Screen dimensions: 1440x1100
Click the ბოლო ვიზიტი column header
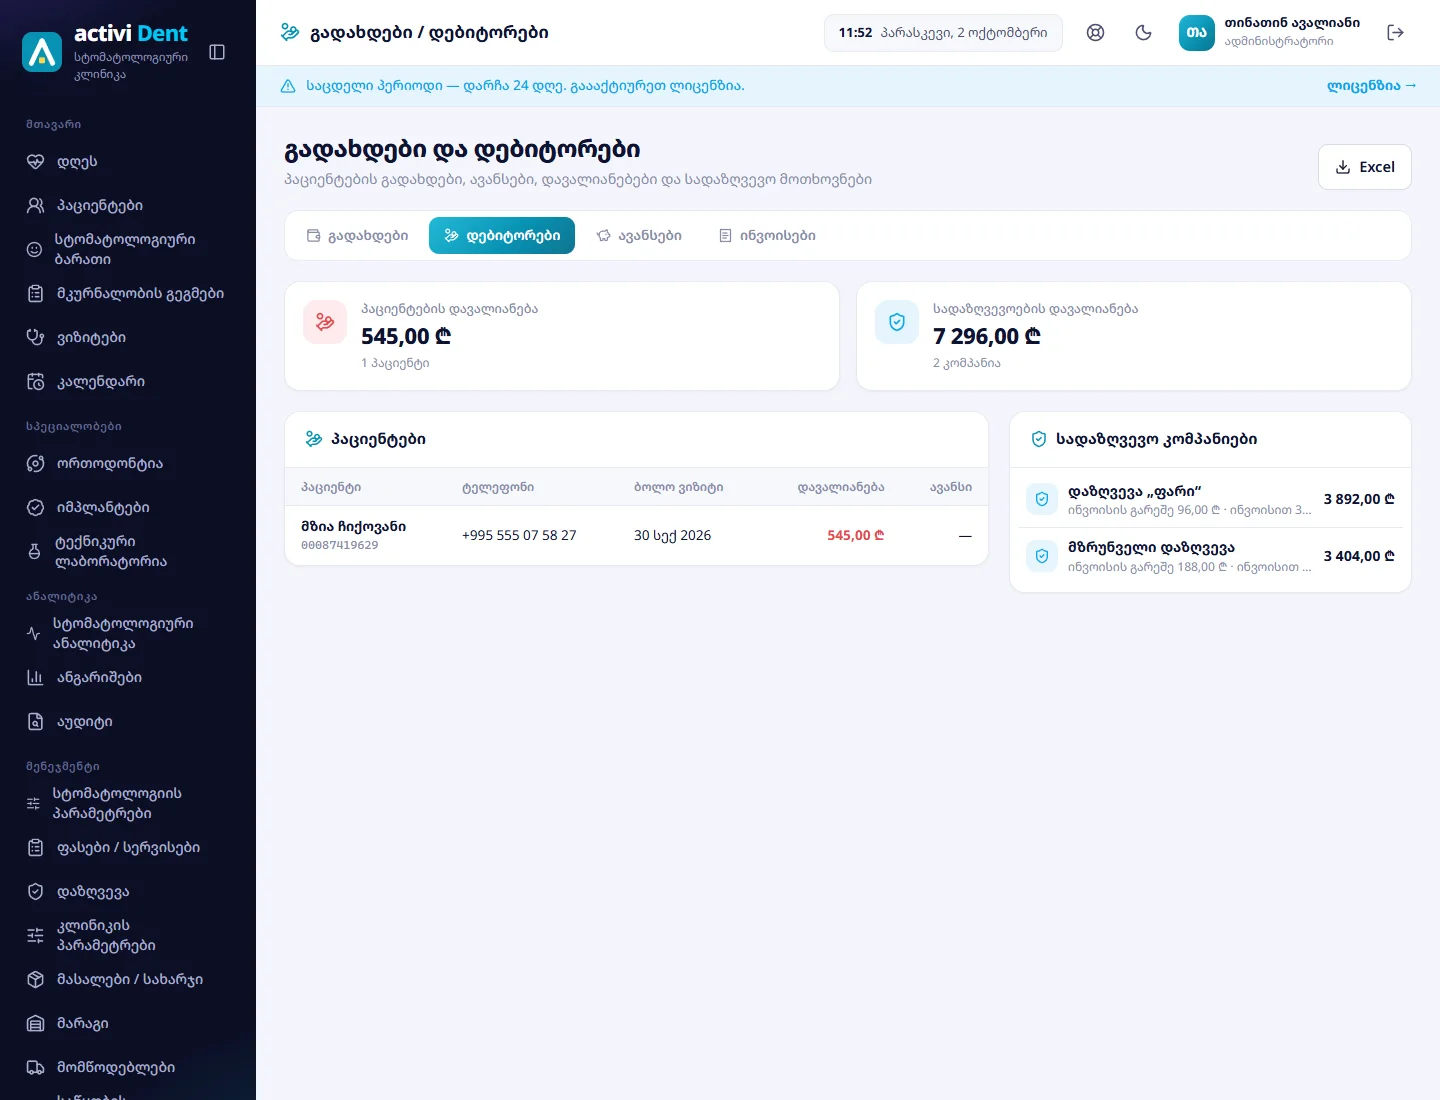click(x=679, y=488)
